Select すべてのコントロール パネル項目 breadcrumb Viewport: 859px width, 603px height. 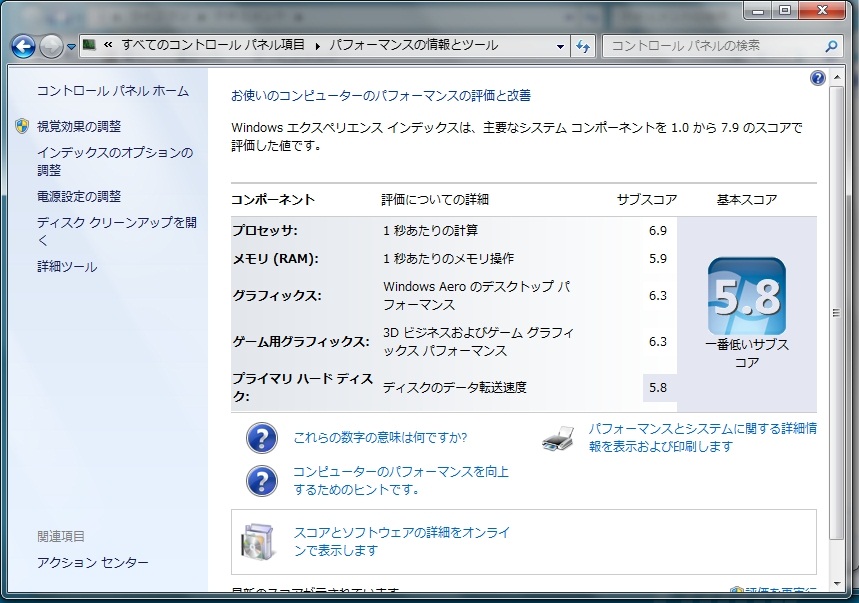213,45
